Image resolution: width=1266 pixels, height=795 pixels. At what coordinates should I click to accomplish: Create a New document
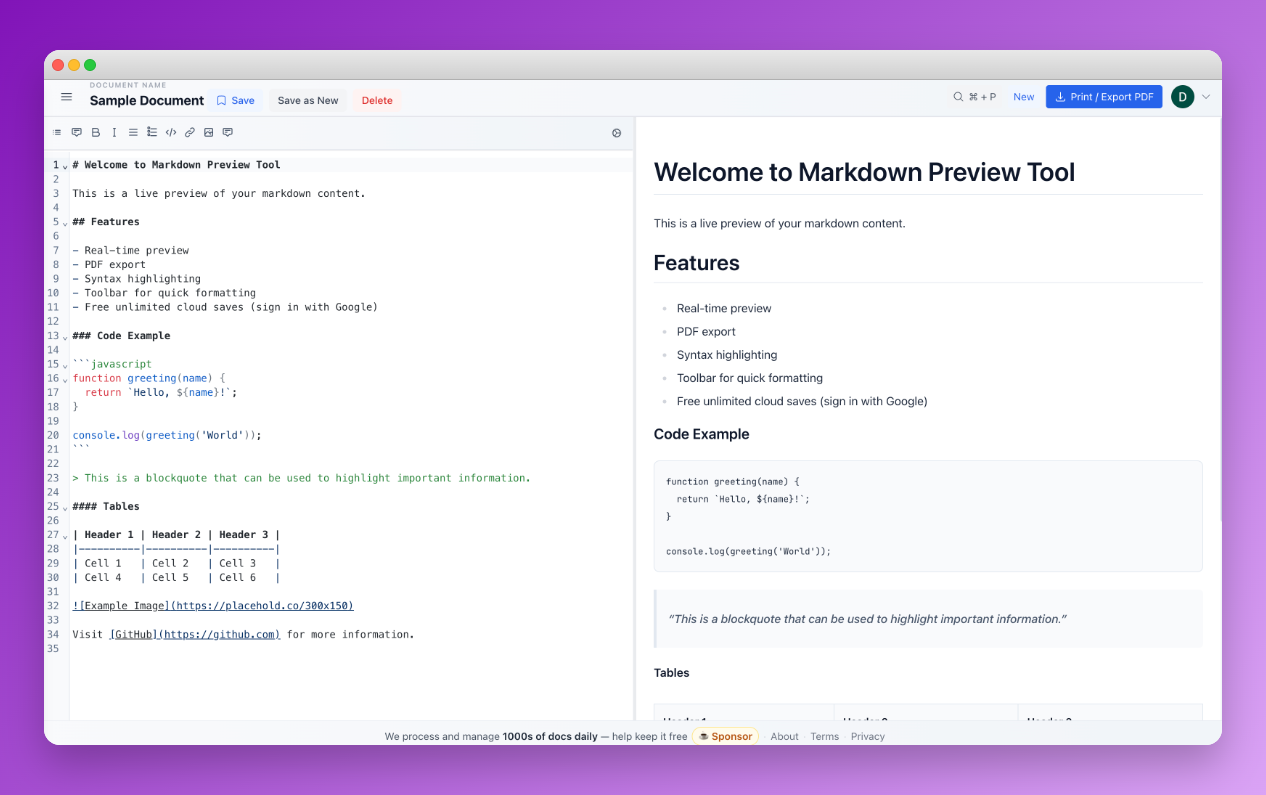pyautogui.click(x=1024, y=97)
